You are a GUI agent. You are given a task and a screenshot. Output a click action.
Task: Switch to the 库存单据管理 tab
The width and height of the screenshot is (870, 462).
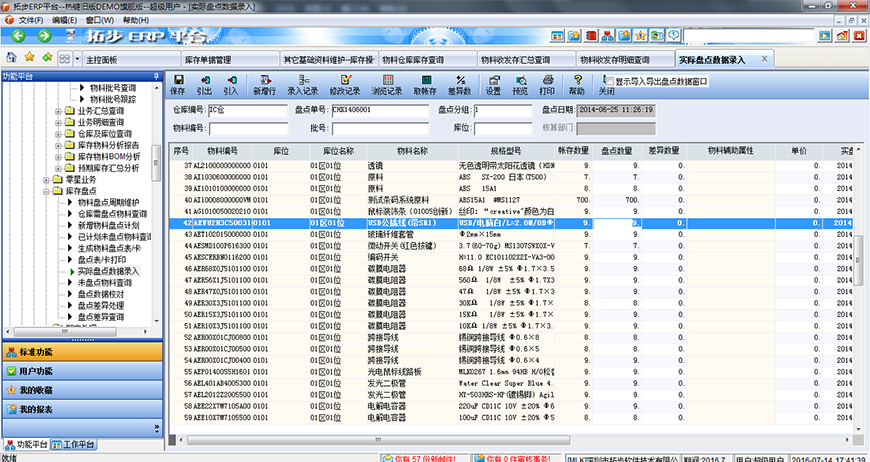pyautogui.click(x=208, y=60)
